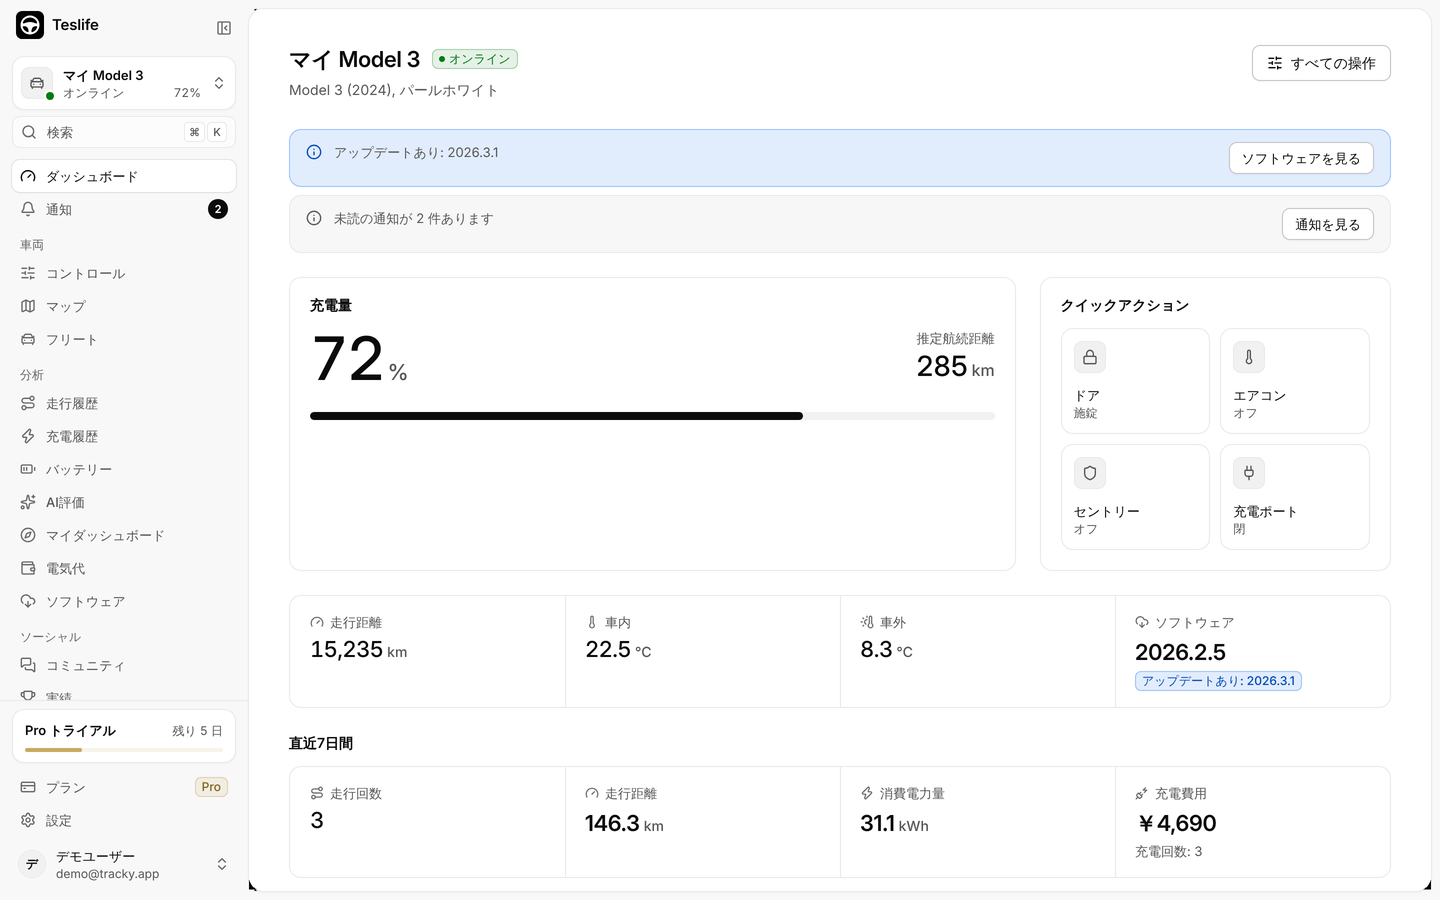
Task: Toggle セントリー mode quick action
Action: pyautogui.click(x=1135, y=497)
